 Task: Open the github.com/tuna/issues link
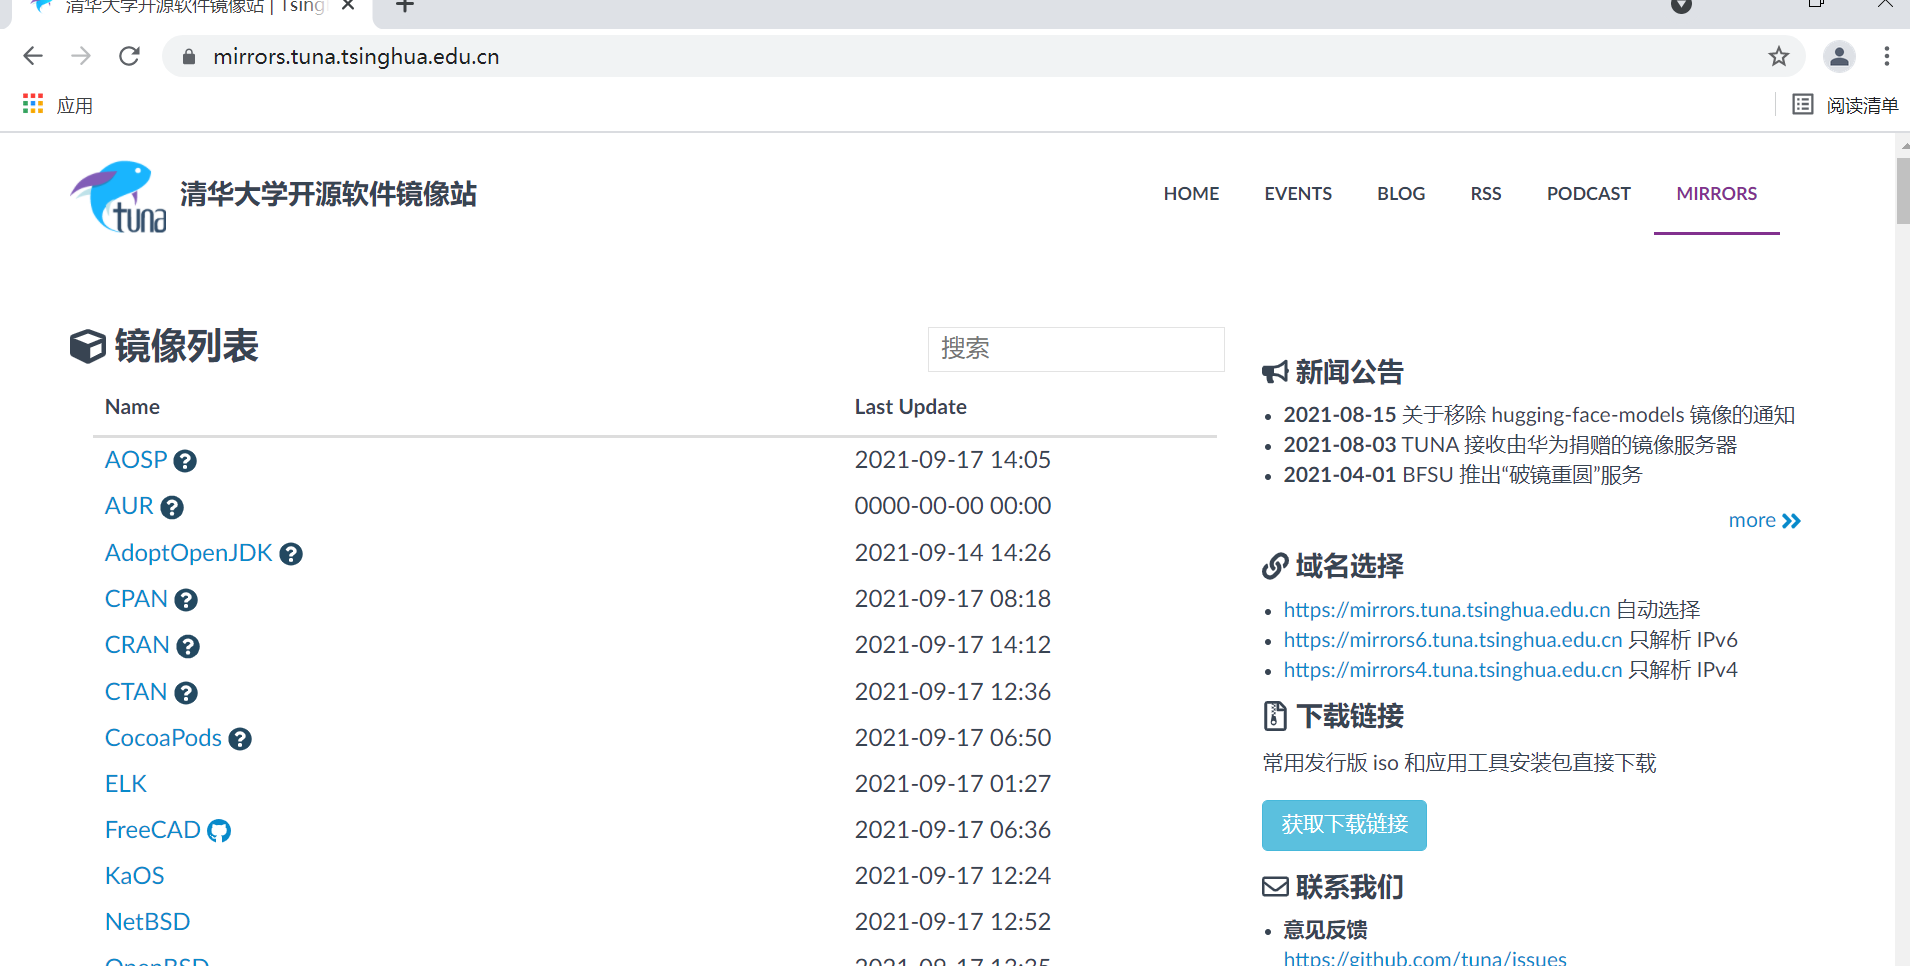click(x=1425, y=958)
